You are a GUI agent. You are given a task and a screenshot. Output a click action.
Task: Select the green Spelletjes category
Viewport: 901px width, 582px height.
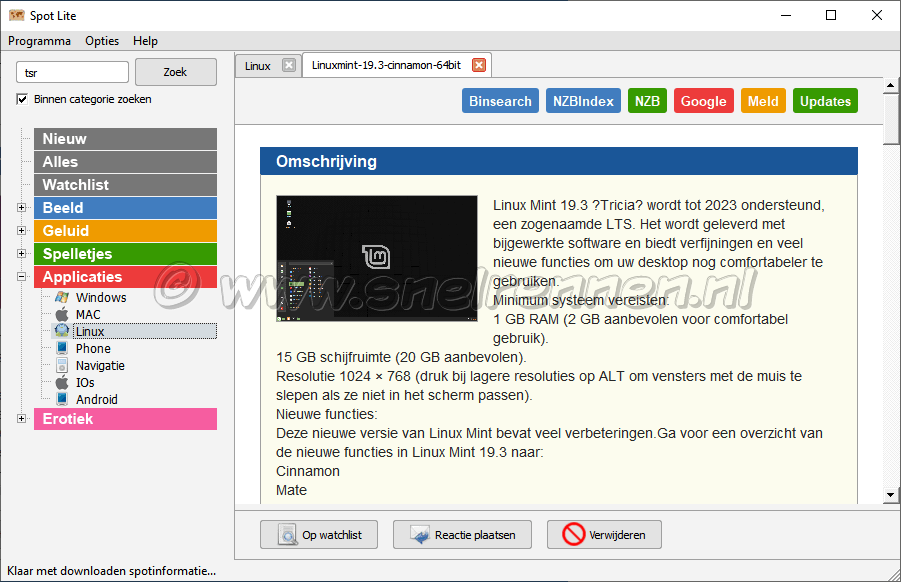tap(125, 254)
